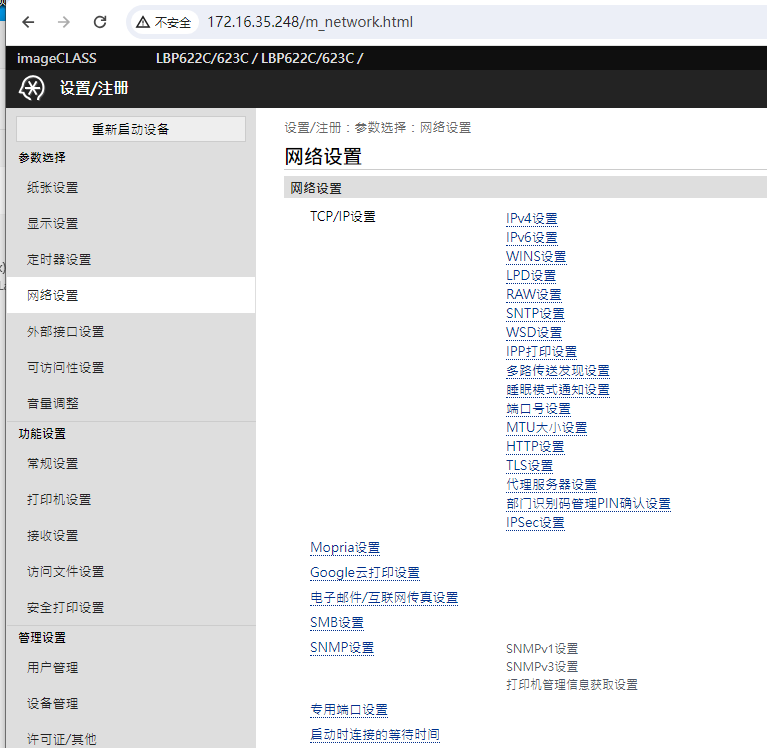This screenshot has height=748, width=767.
Task: Open 安全打印设置 in the sidebar
Action: 66,608
